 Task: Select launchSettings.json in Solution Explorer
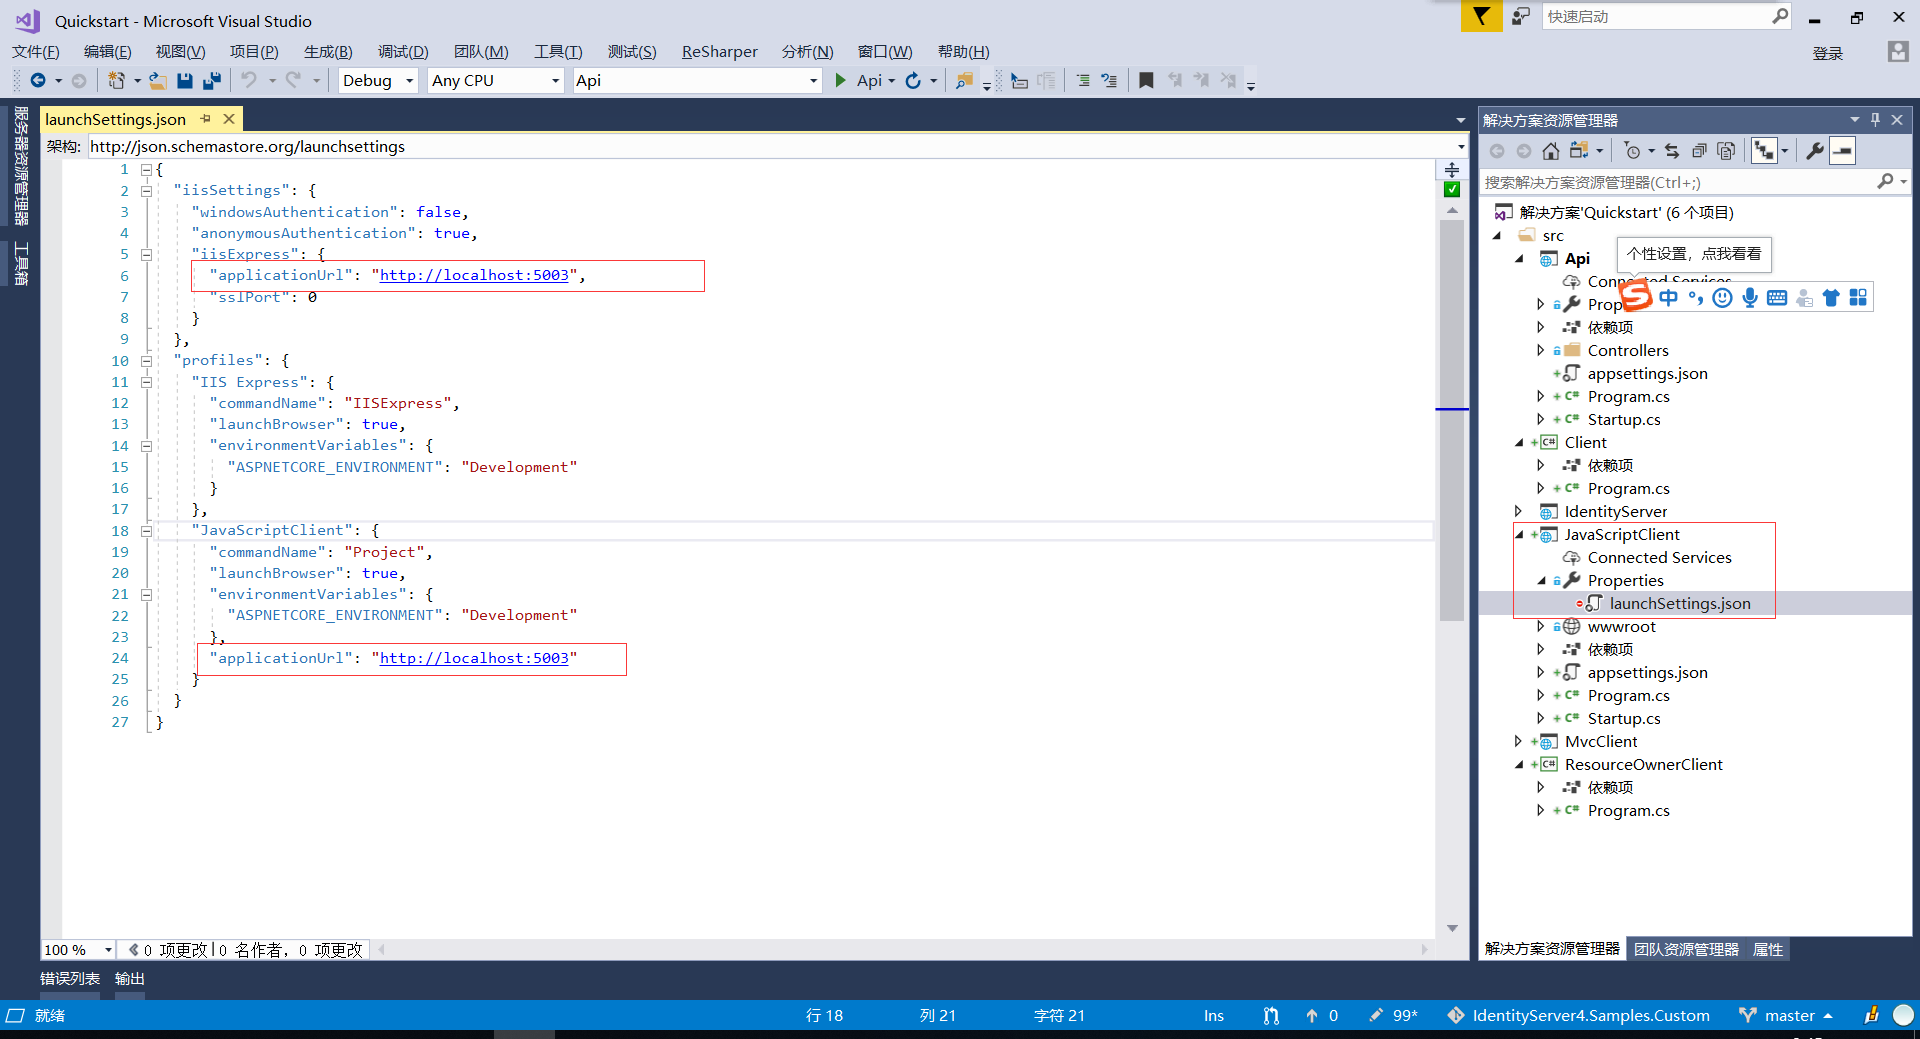coord(1680,604)
